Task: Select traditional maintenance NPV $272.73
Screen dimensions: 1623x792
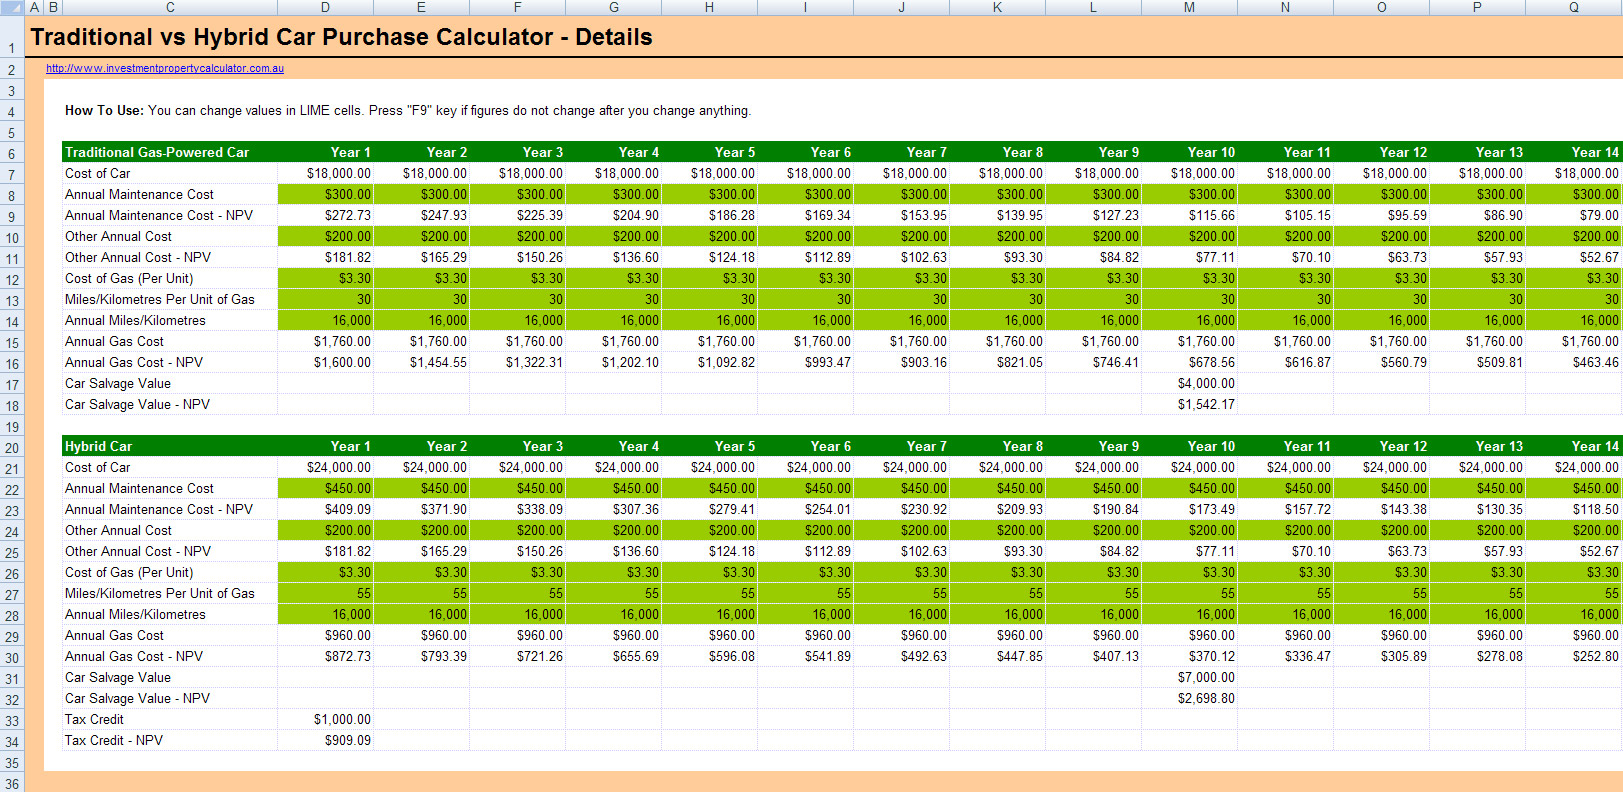Action: [x=325, y=215]
